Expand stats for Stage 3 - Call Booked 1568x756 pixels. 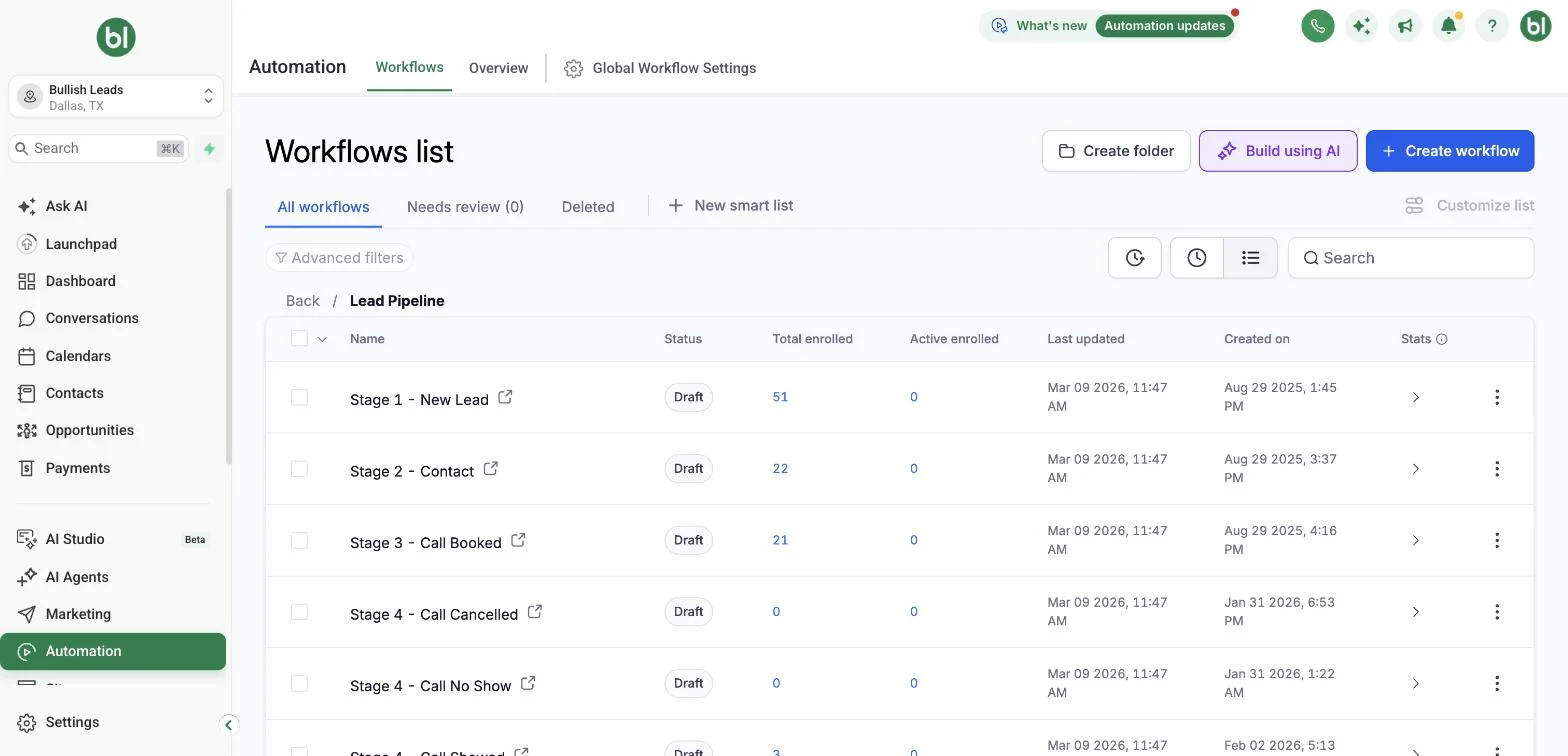pyautogui.click(x=1415, y=540)
